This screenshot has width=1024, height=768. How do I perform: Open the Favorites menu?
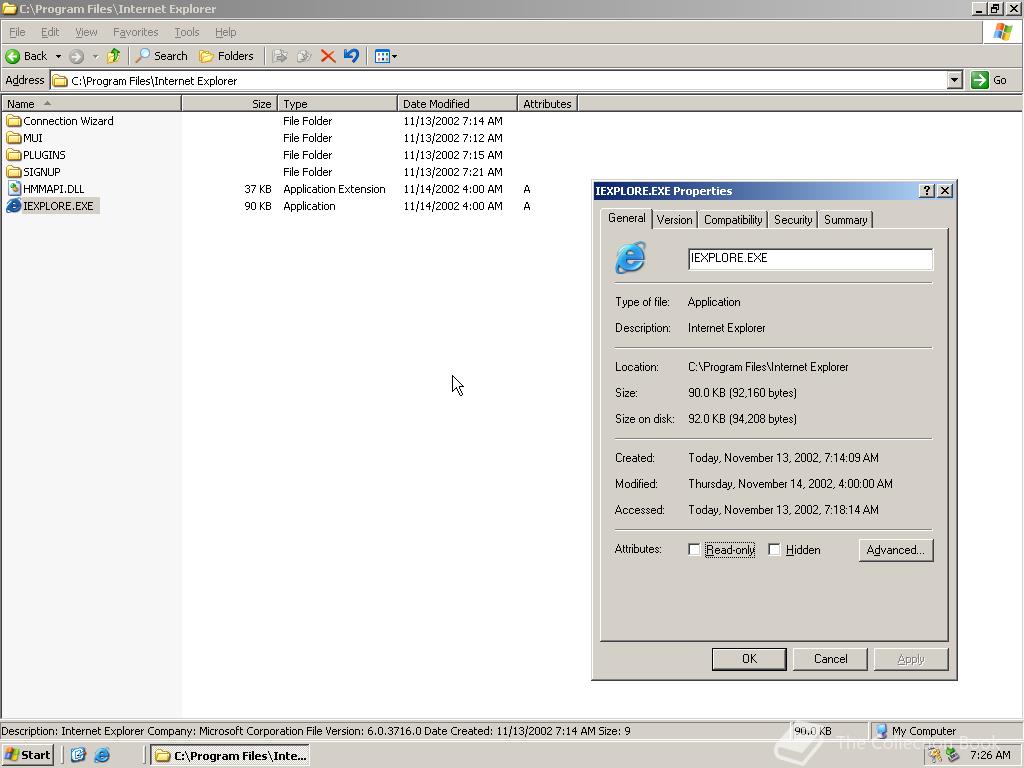tap(135, 32)
